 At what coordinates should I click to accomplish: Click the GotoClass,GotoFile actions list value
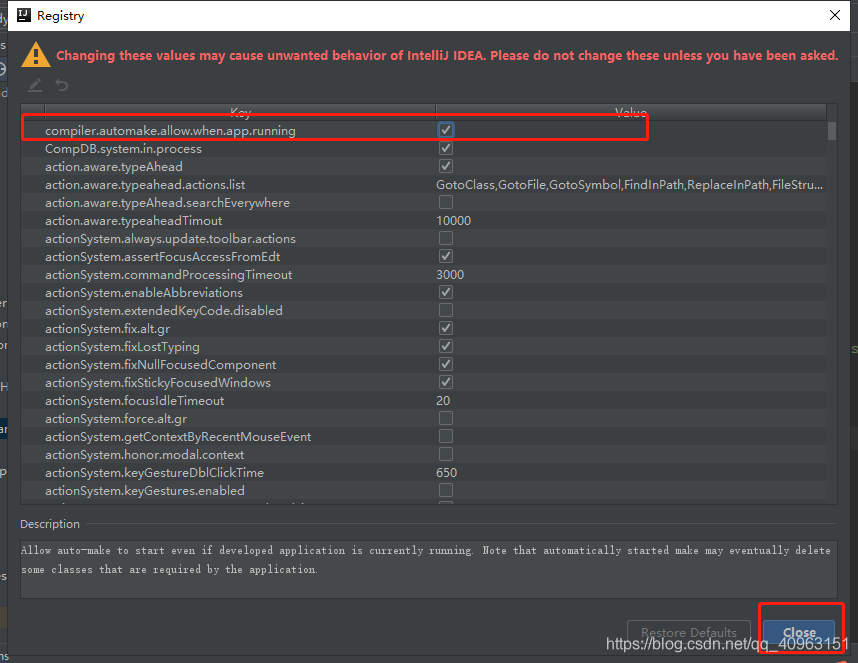tap(629, 185)
